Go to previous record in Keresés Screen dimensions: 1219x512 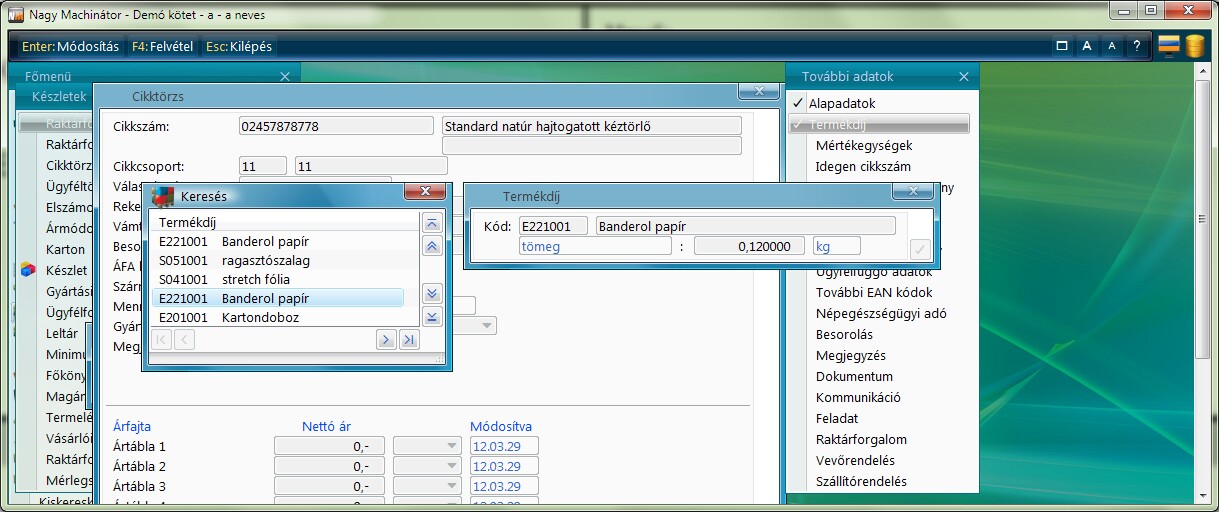(x=184, y=340)
